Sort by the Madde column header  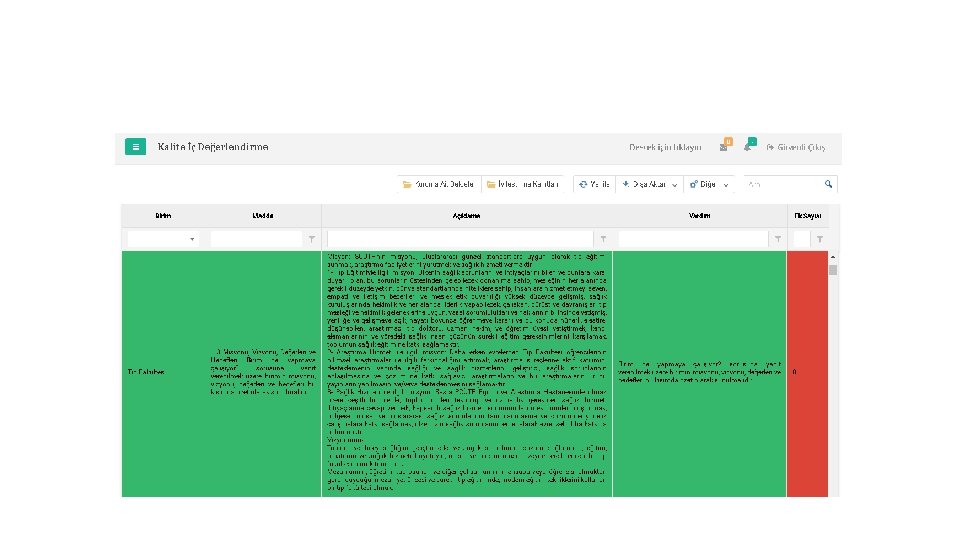[263, 216]
